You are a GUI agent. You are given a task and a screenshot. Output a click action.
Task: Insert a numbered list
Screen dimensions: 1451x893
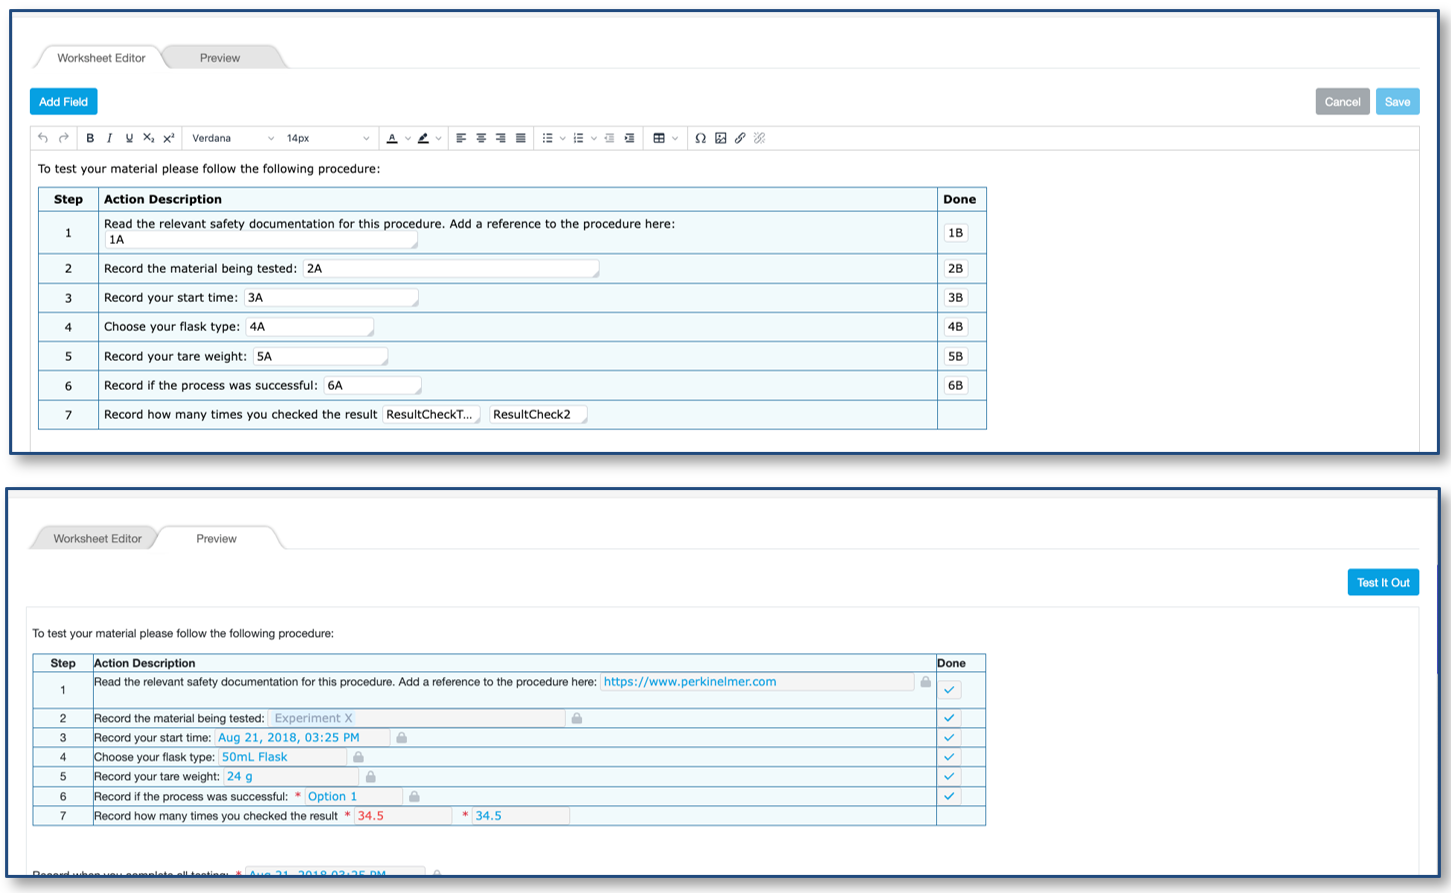(578, 138)
